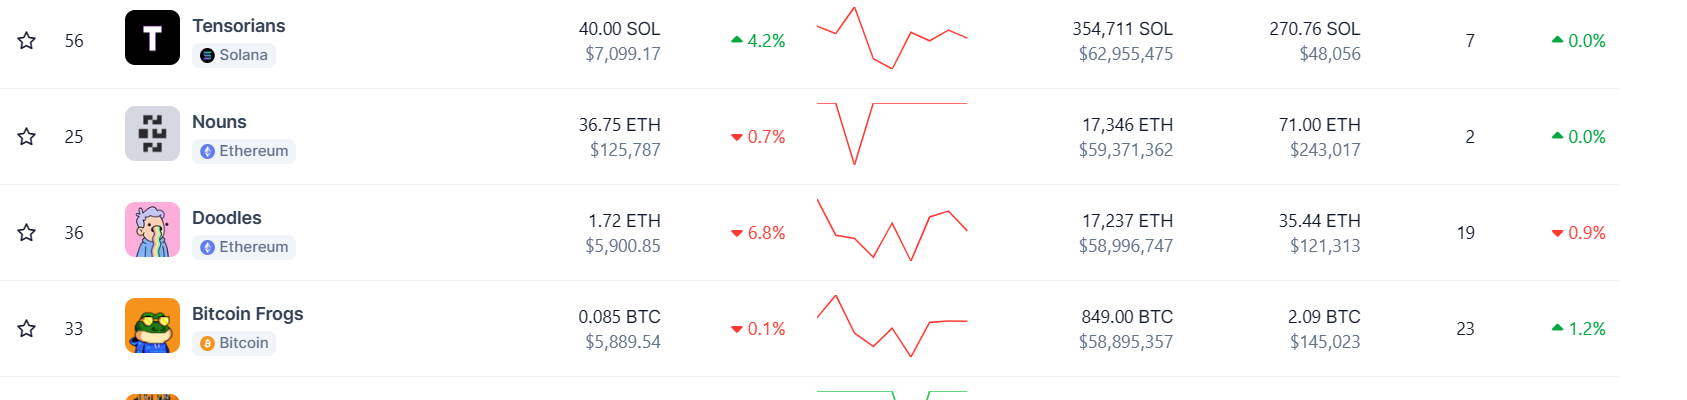The width and height of the screenshot is (1687, 400).
Task: Add Doodles to watchlist with star
Action: 27,233
